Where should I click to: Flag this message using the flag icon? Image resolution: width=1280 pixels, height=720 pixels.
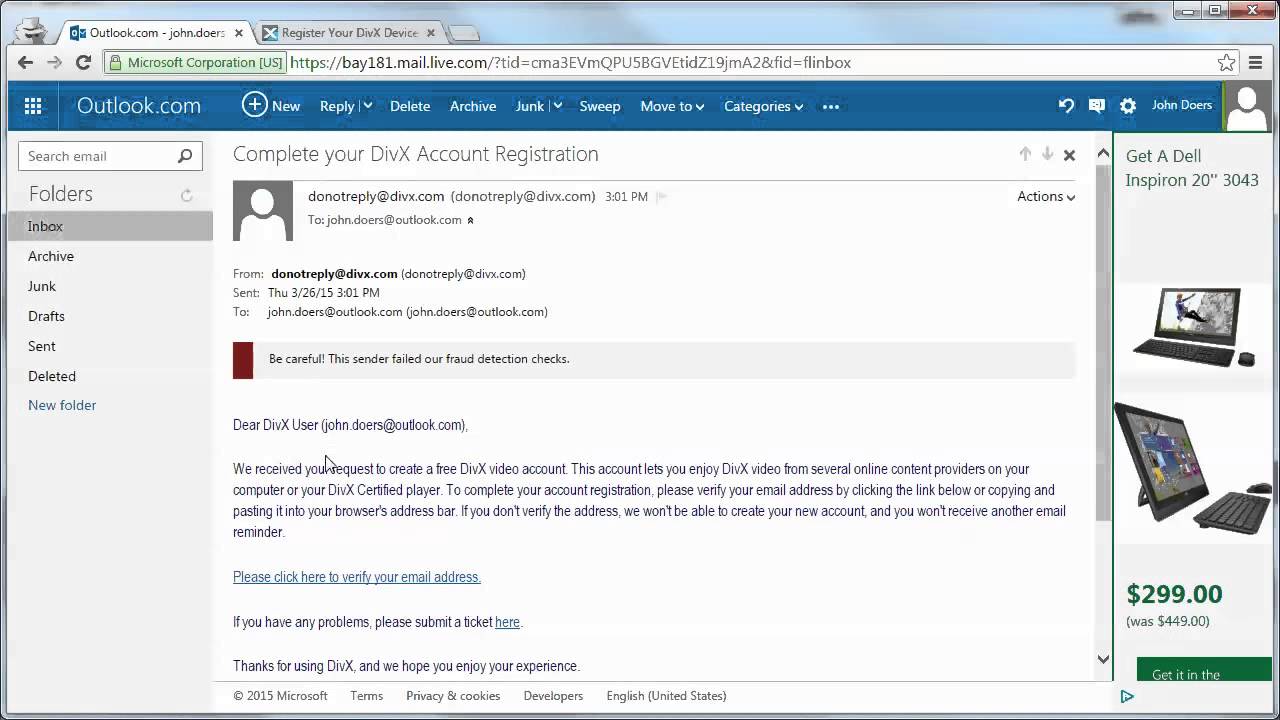click(661, 197)
